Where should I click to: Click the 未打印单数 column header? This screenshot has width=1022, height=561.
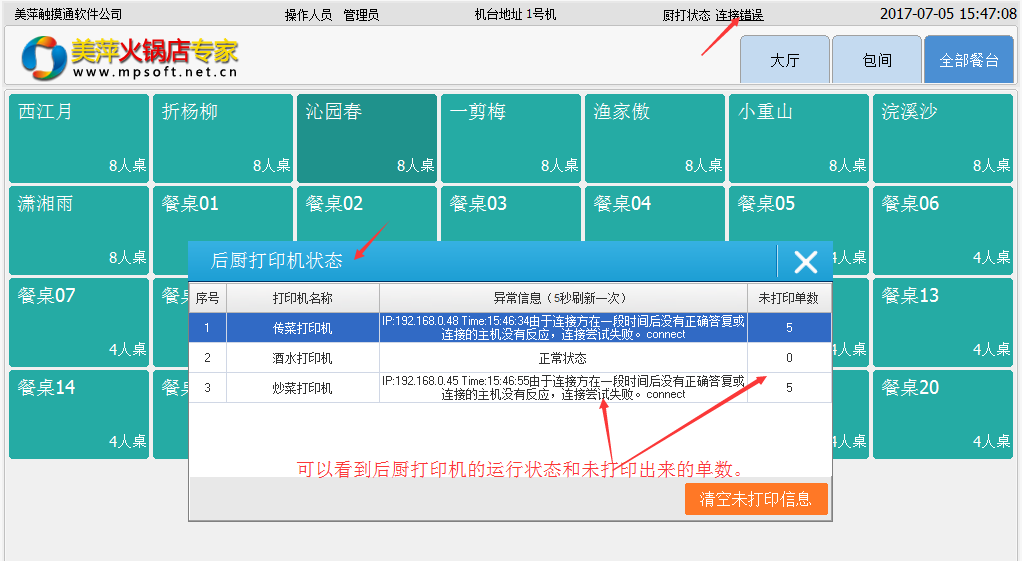789,298
